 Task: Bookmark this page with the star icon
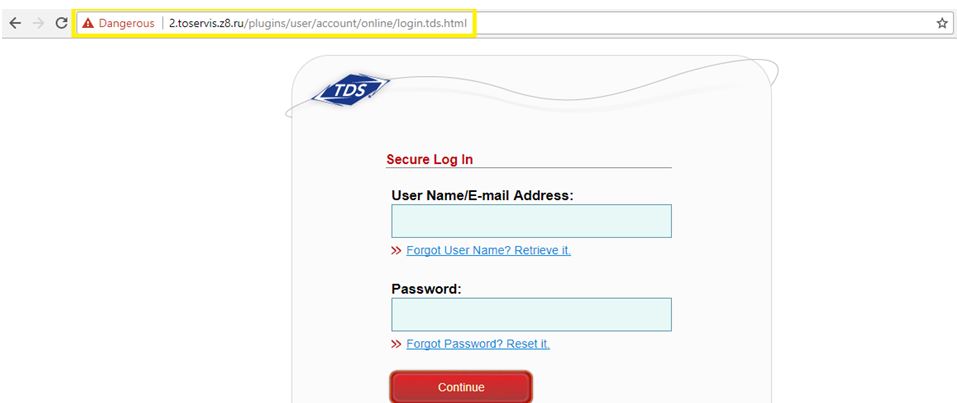pos(942,23)
